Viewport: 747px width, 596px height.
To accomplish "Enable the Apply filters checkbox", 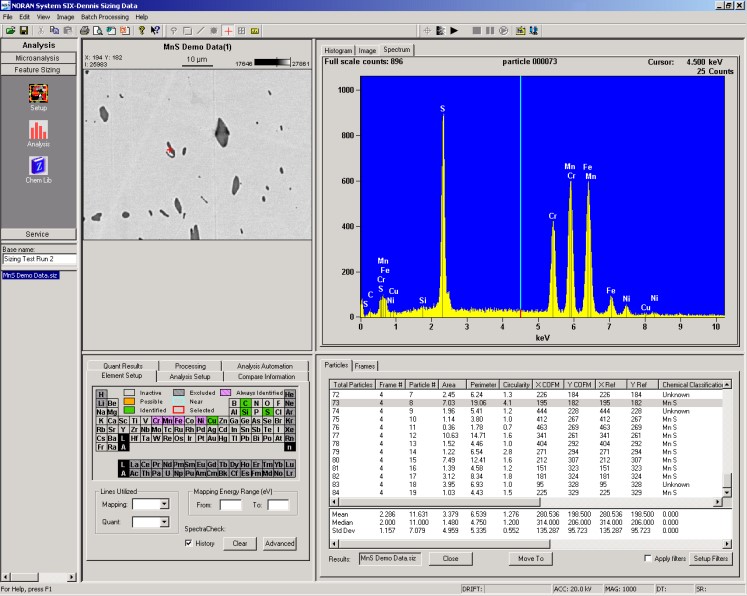I will [x=647, y=558].
